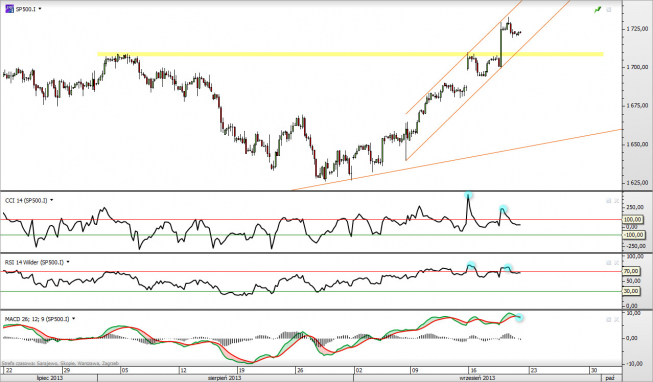Click the sierpień 2013 month label

click(x=224, y=378)
